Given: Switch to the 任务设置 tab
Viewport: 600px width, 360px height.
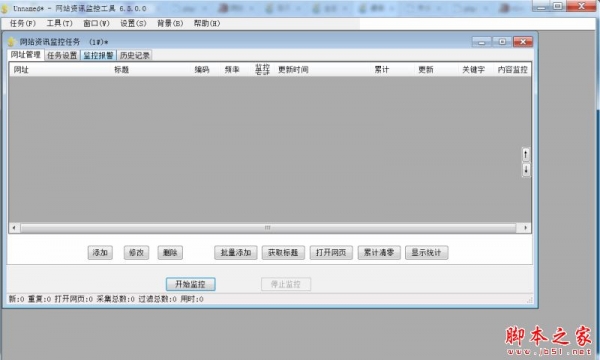Looking at the screenshot, I should (x=62, y=55).
